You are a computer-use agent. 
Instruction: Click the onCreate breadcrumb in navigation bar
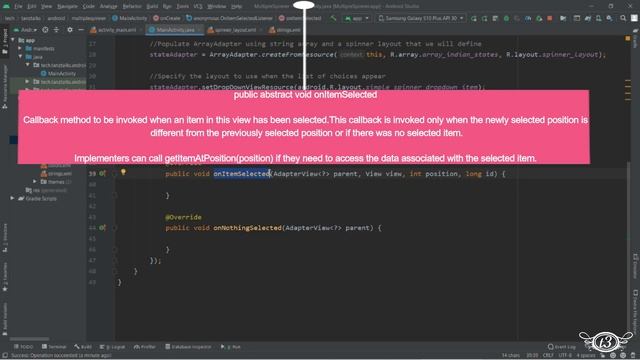[x=167, y=18]
